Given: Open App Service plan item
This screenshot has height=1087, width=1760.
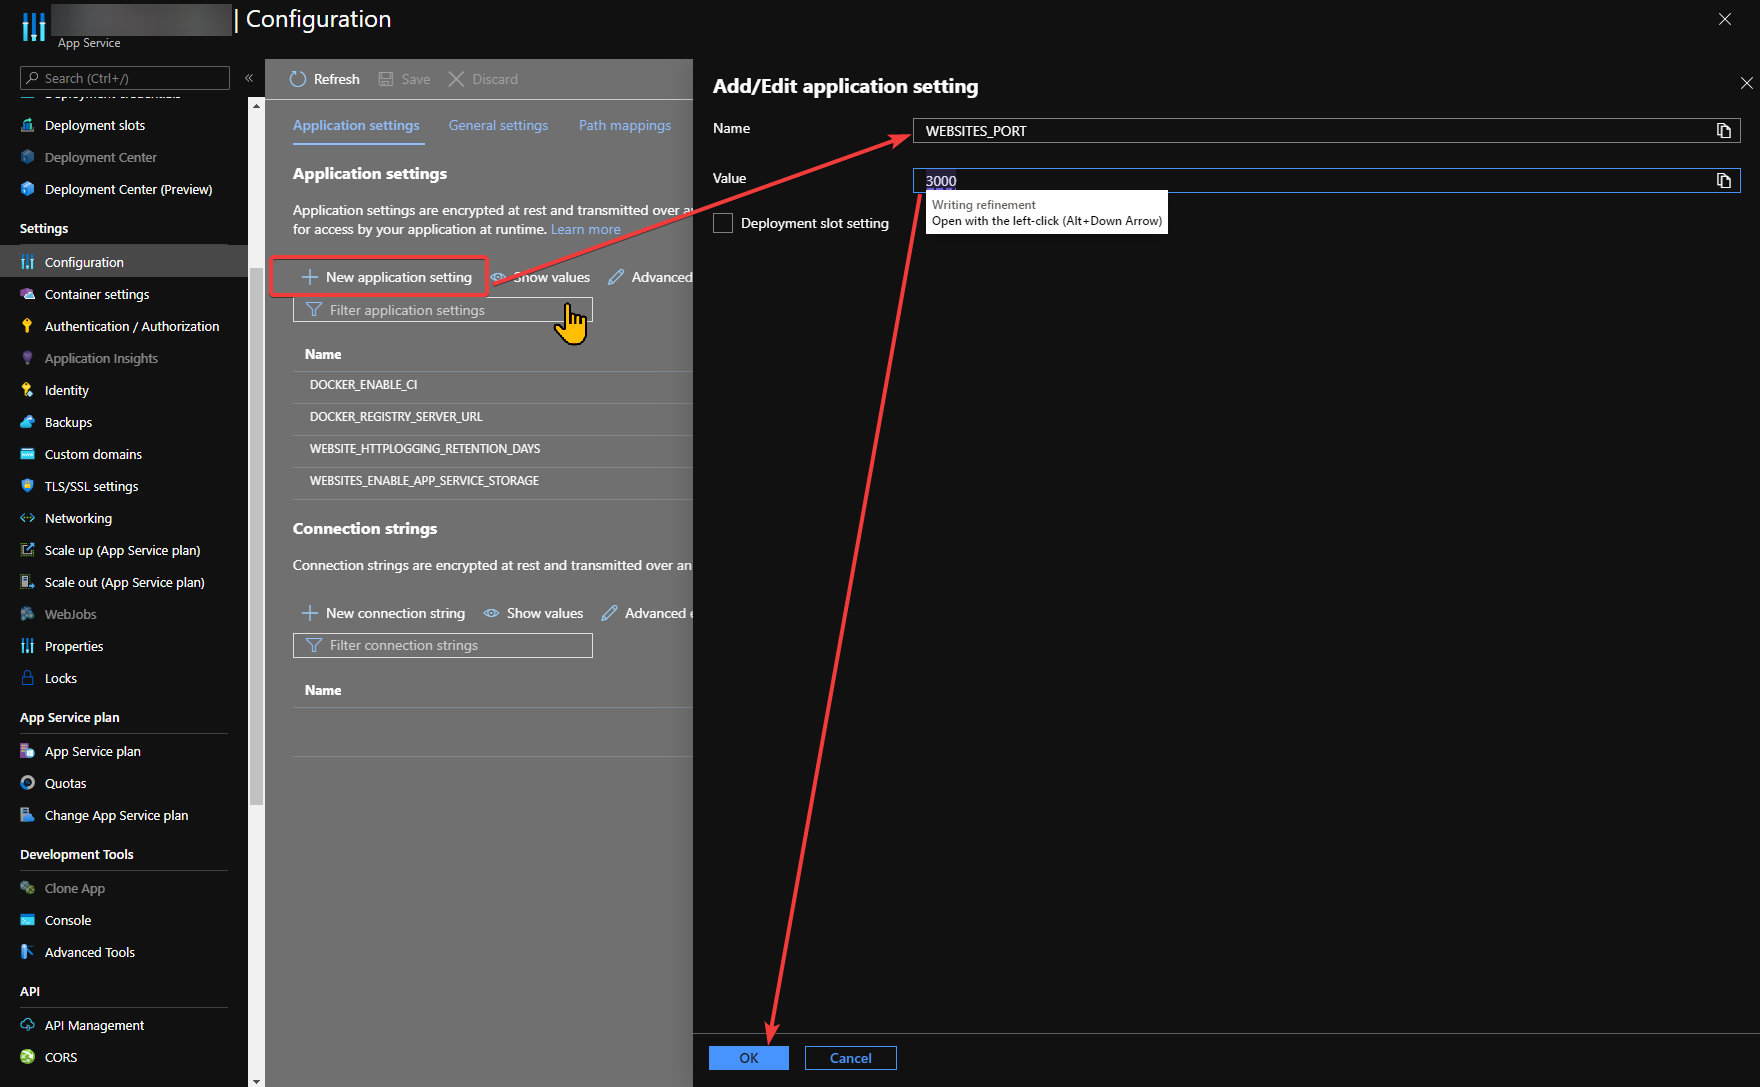Looking at the screenshot, I should point(92,751).
